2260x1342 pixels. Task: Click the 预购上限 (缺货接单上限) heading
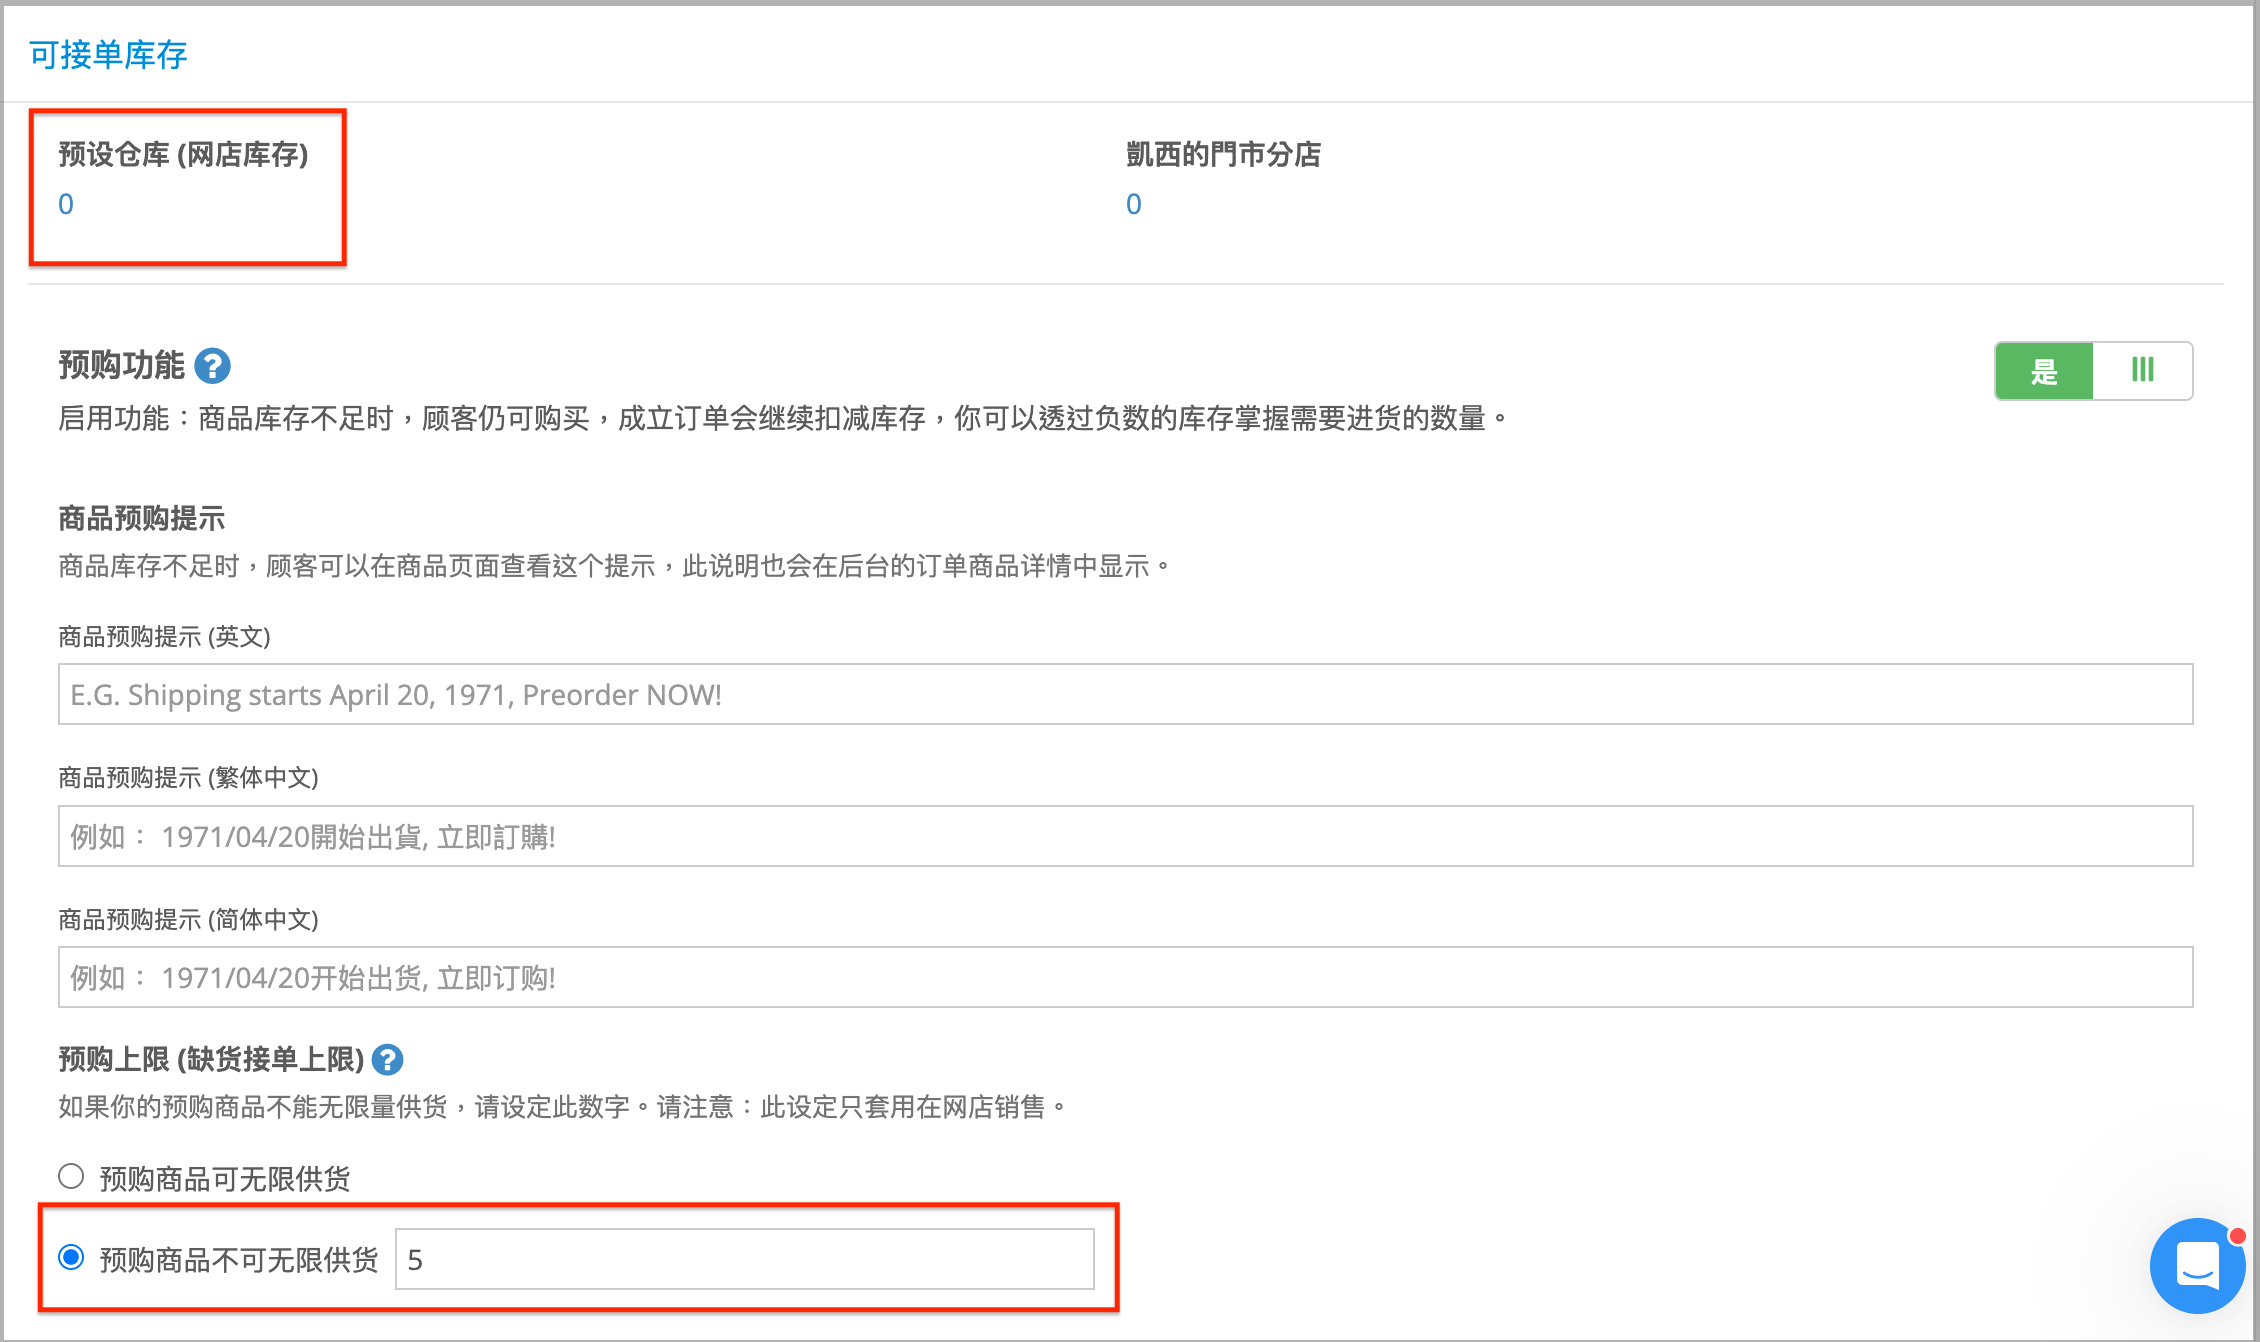(x=211, y=1059)
